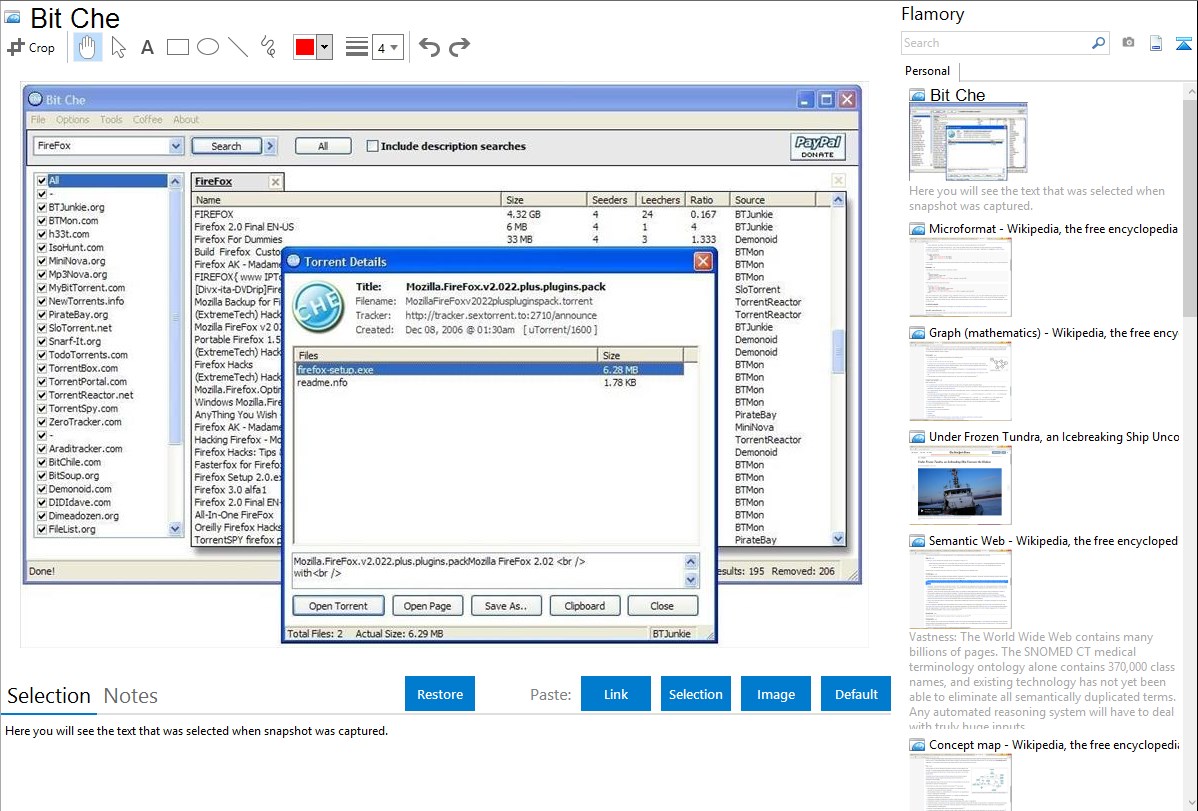The width and height of the screenshot is (1198, 811).
Task: Open the Tools menu
Action: (x=111, y=120)
